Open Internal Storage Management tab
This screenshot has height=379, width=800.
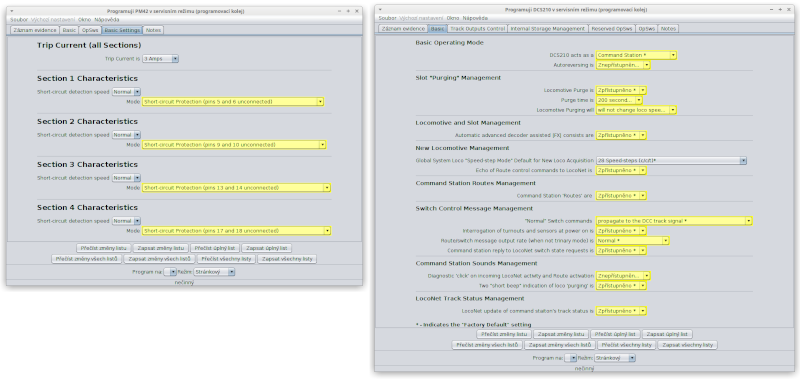pyautogui.click(x=548, y=29)
